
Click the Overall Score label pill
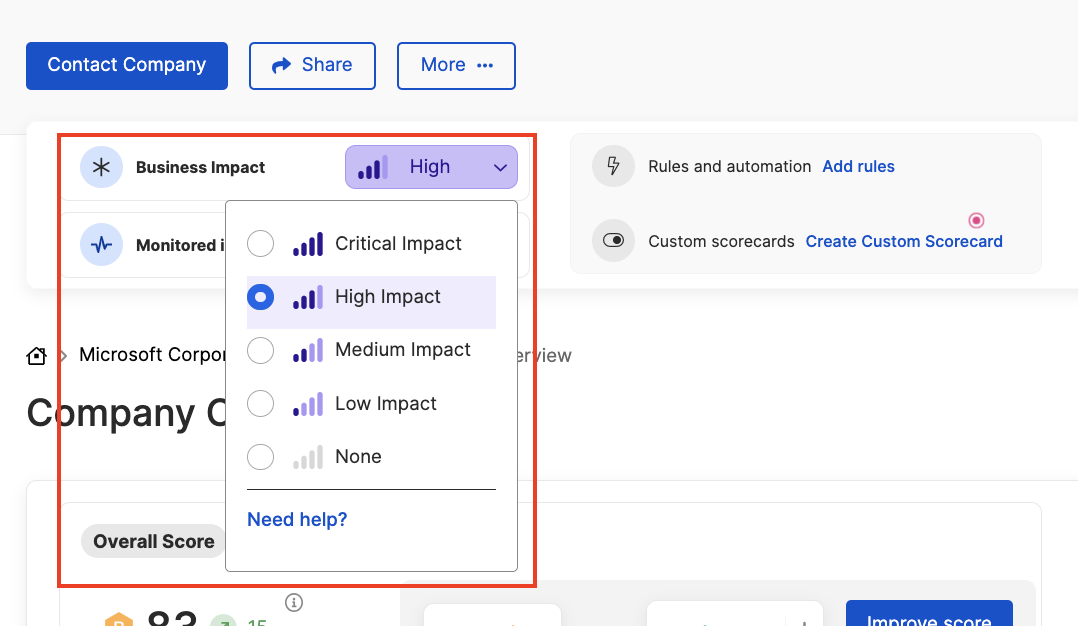(153, 541)
